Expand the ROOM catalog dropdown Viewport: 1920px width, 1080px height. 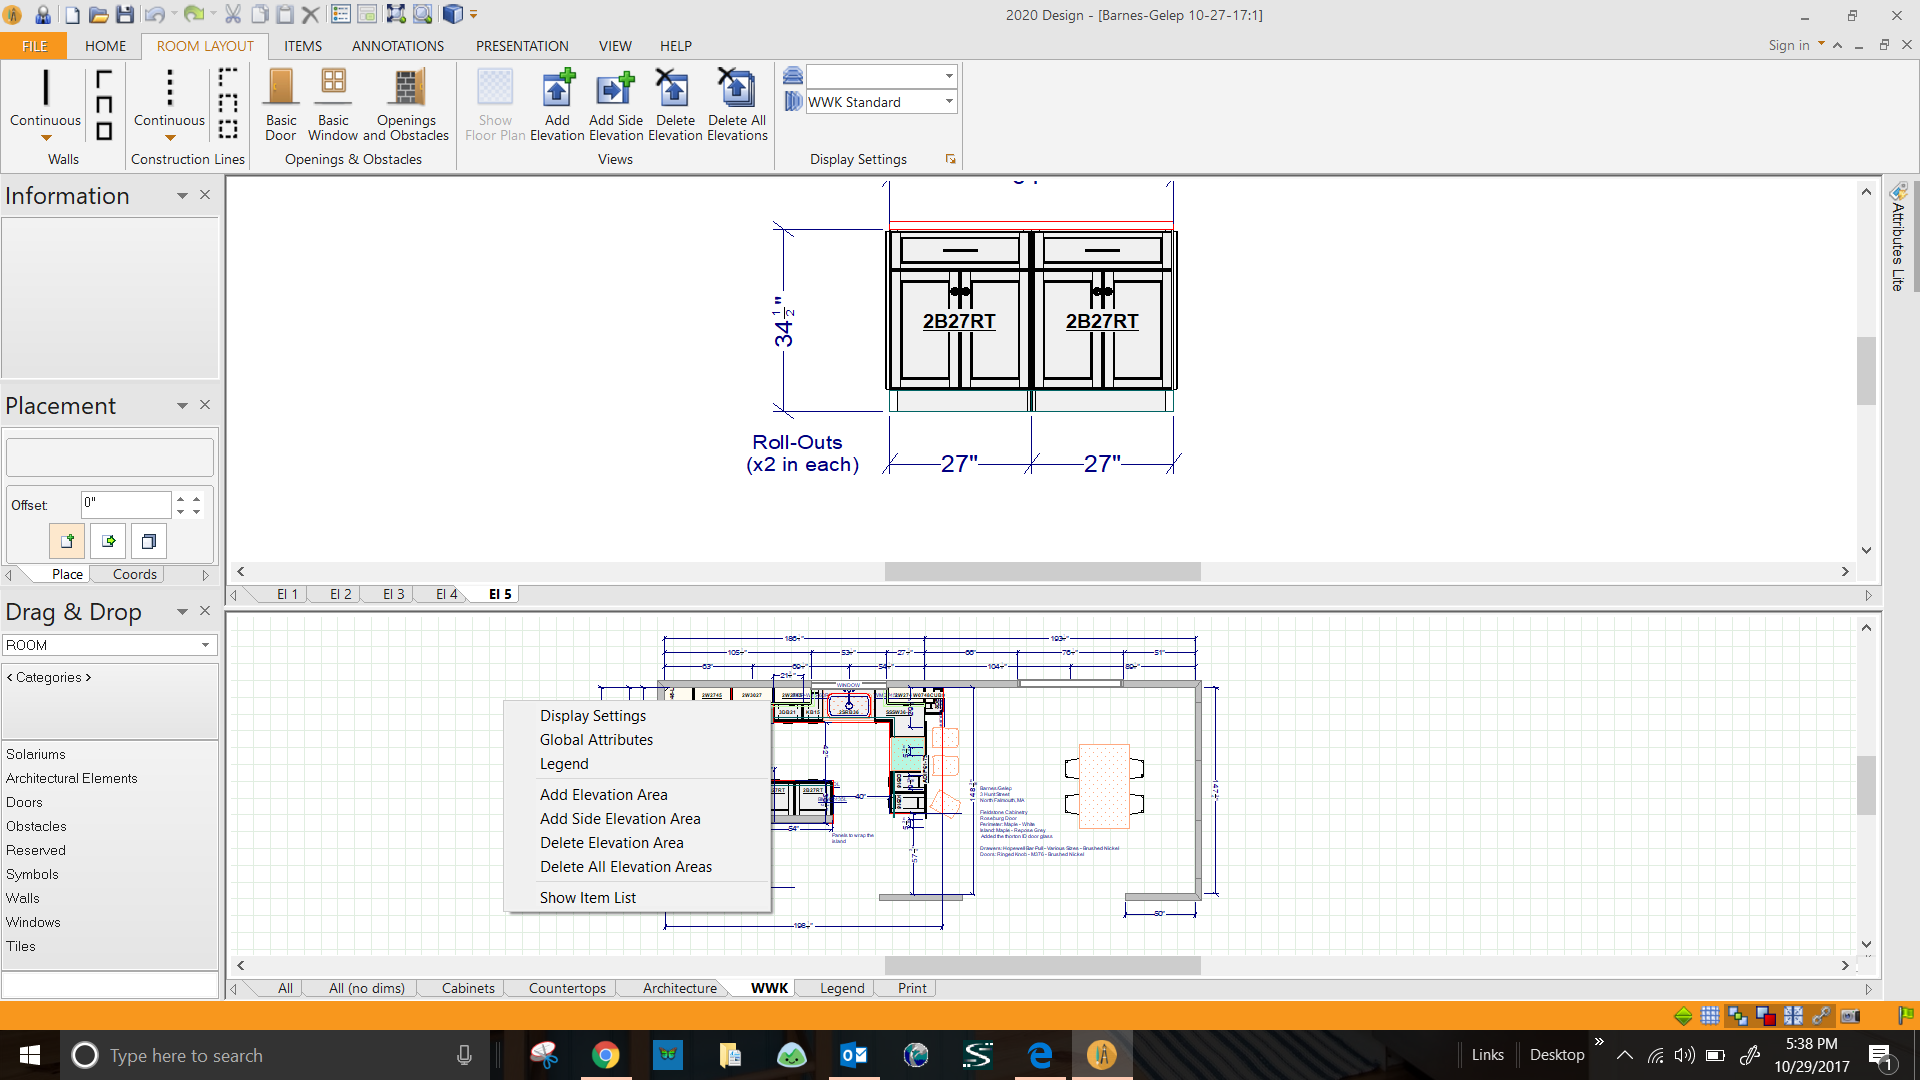coord(205,645)
